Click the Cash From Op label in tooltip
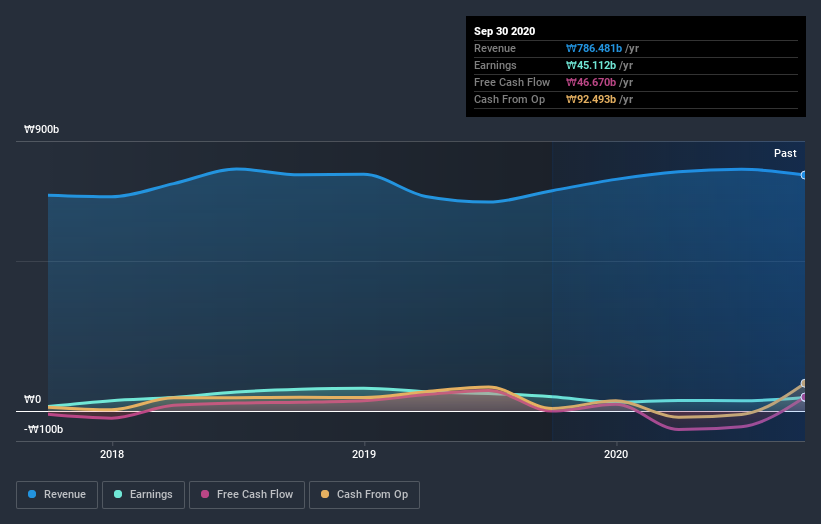Screen dimensions: 821x524 coord(509,99)
